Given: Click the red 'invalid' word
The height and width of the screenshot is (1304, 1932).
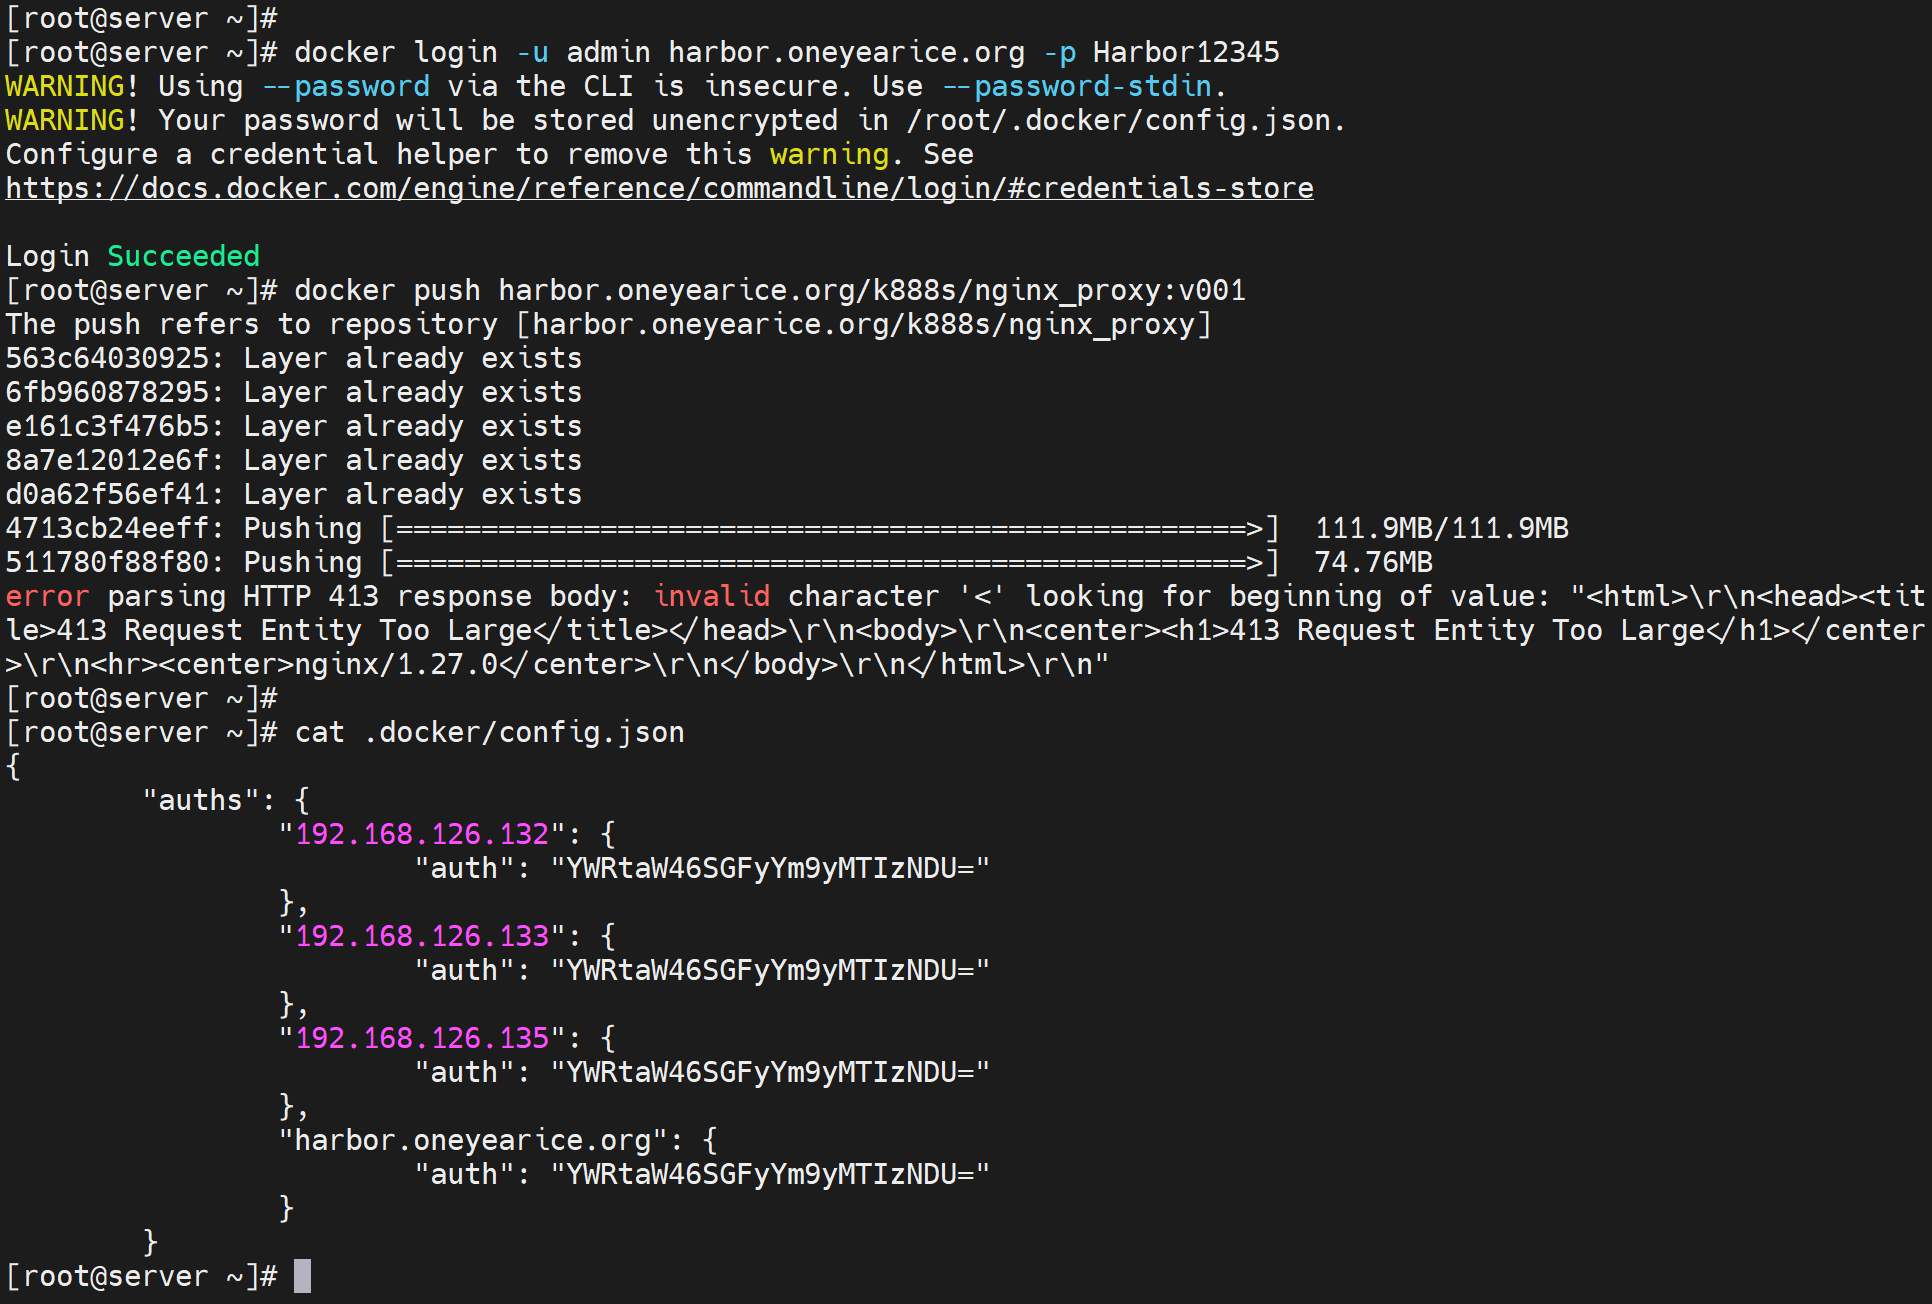Looking at the screenshot, I should [711, 596].
